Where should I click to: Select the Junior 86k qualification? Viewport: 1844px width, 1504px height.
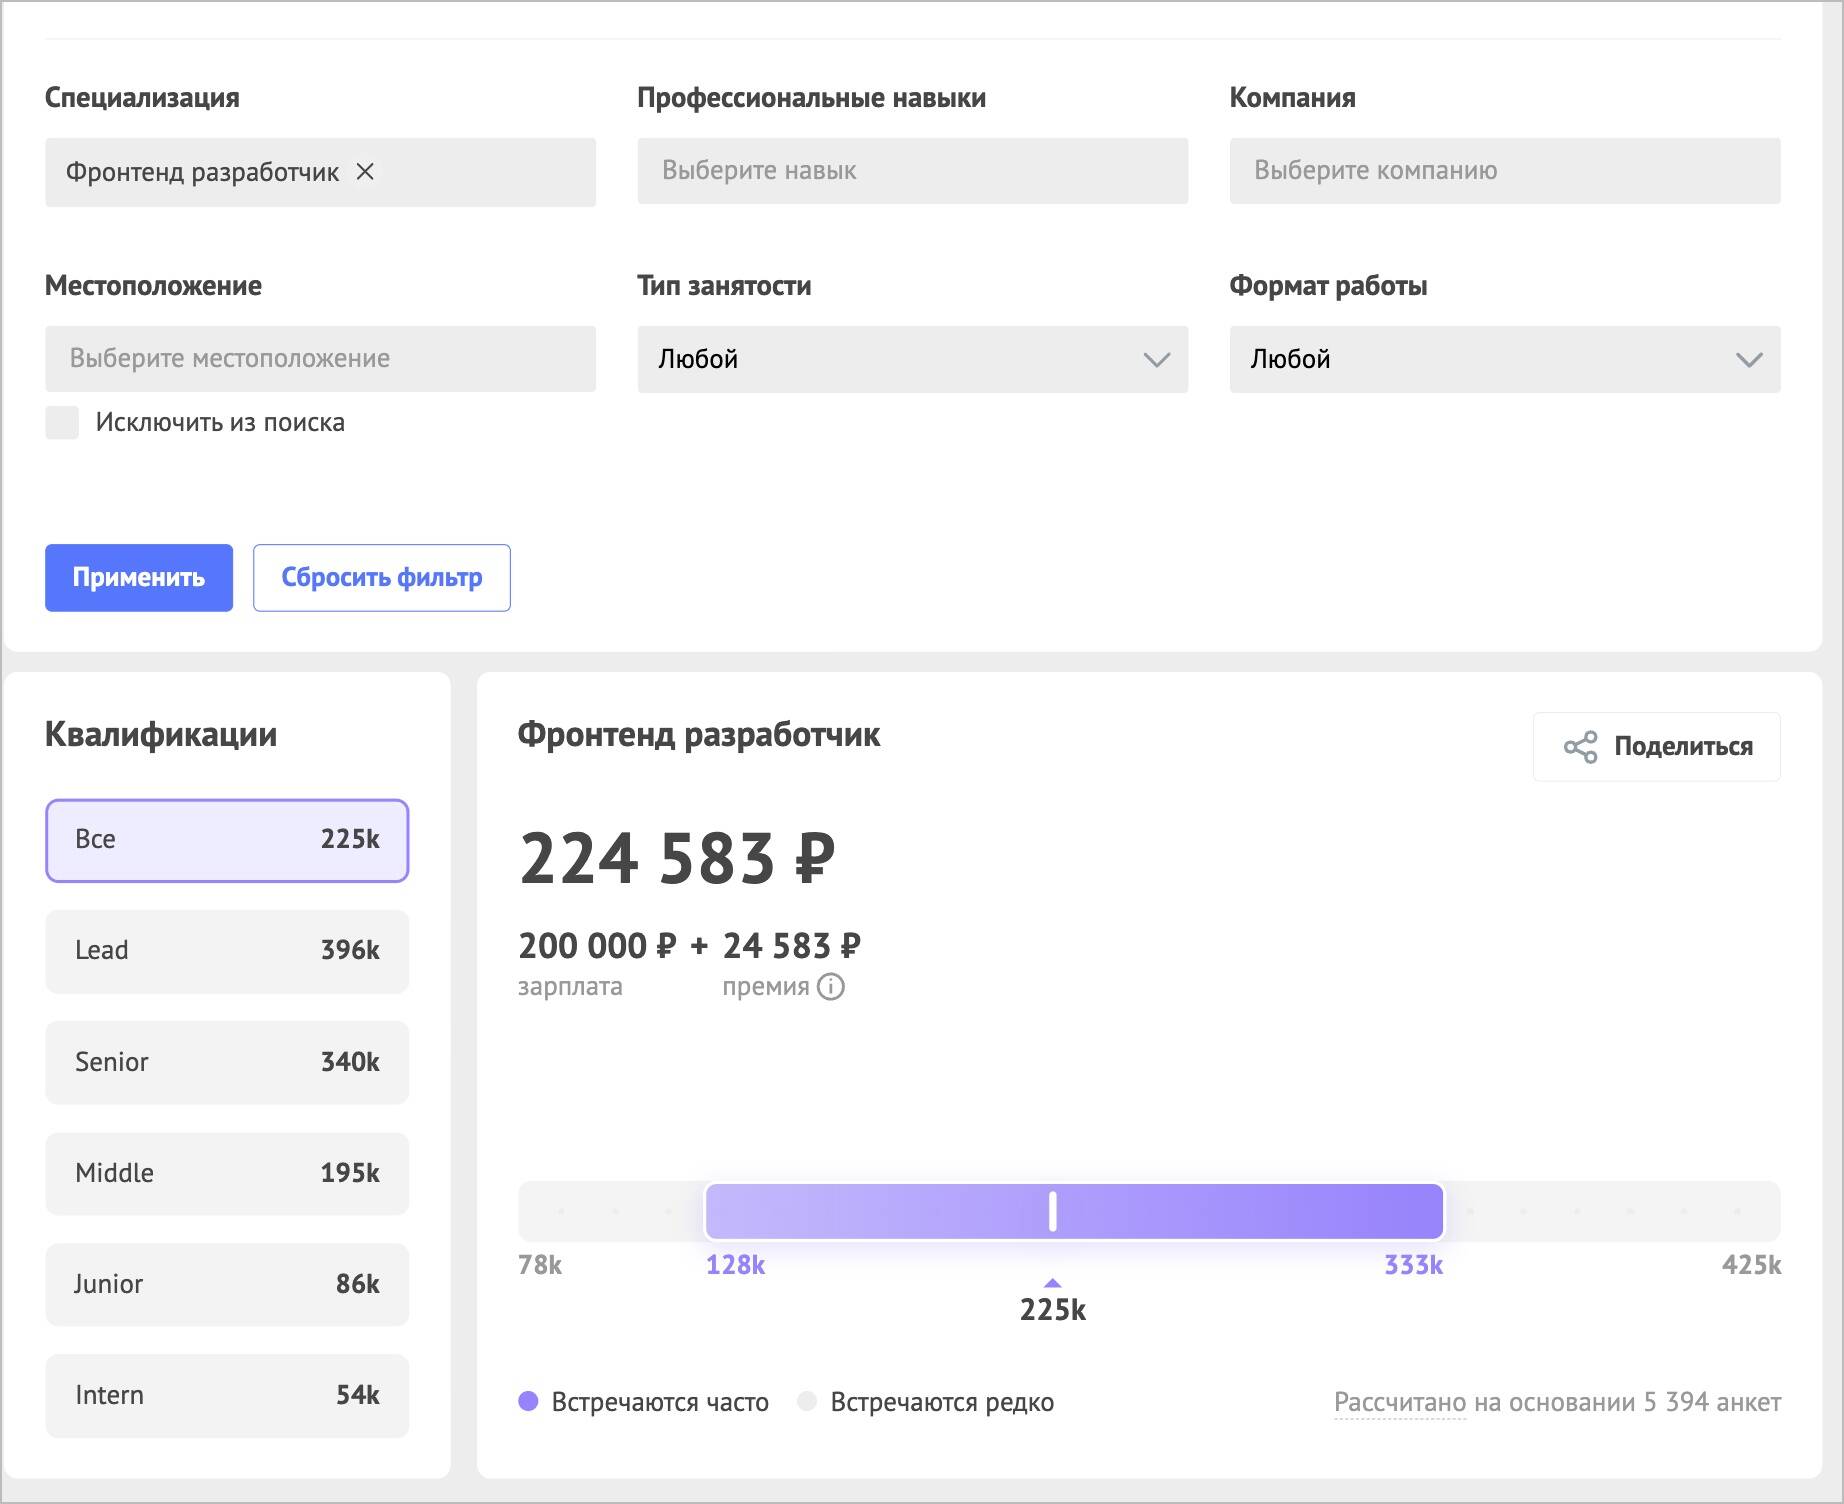coord(227,1284)
